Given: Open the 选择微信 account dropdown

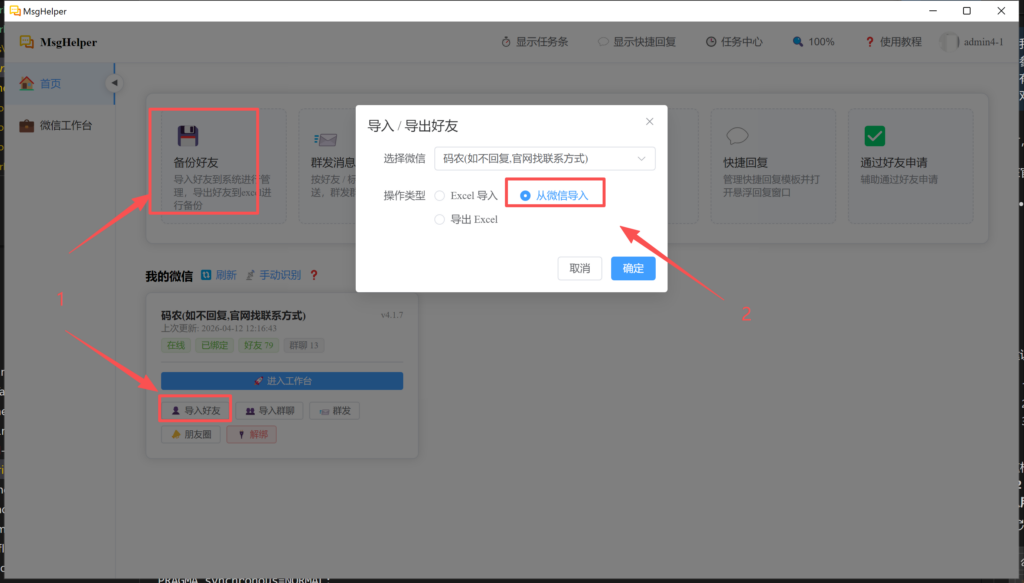Looking at the screenshot, I should 546,158.
